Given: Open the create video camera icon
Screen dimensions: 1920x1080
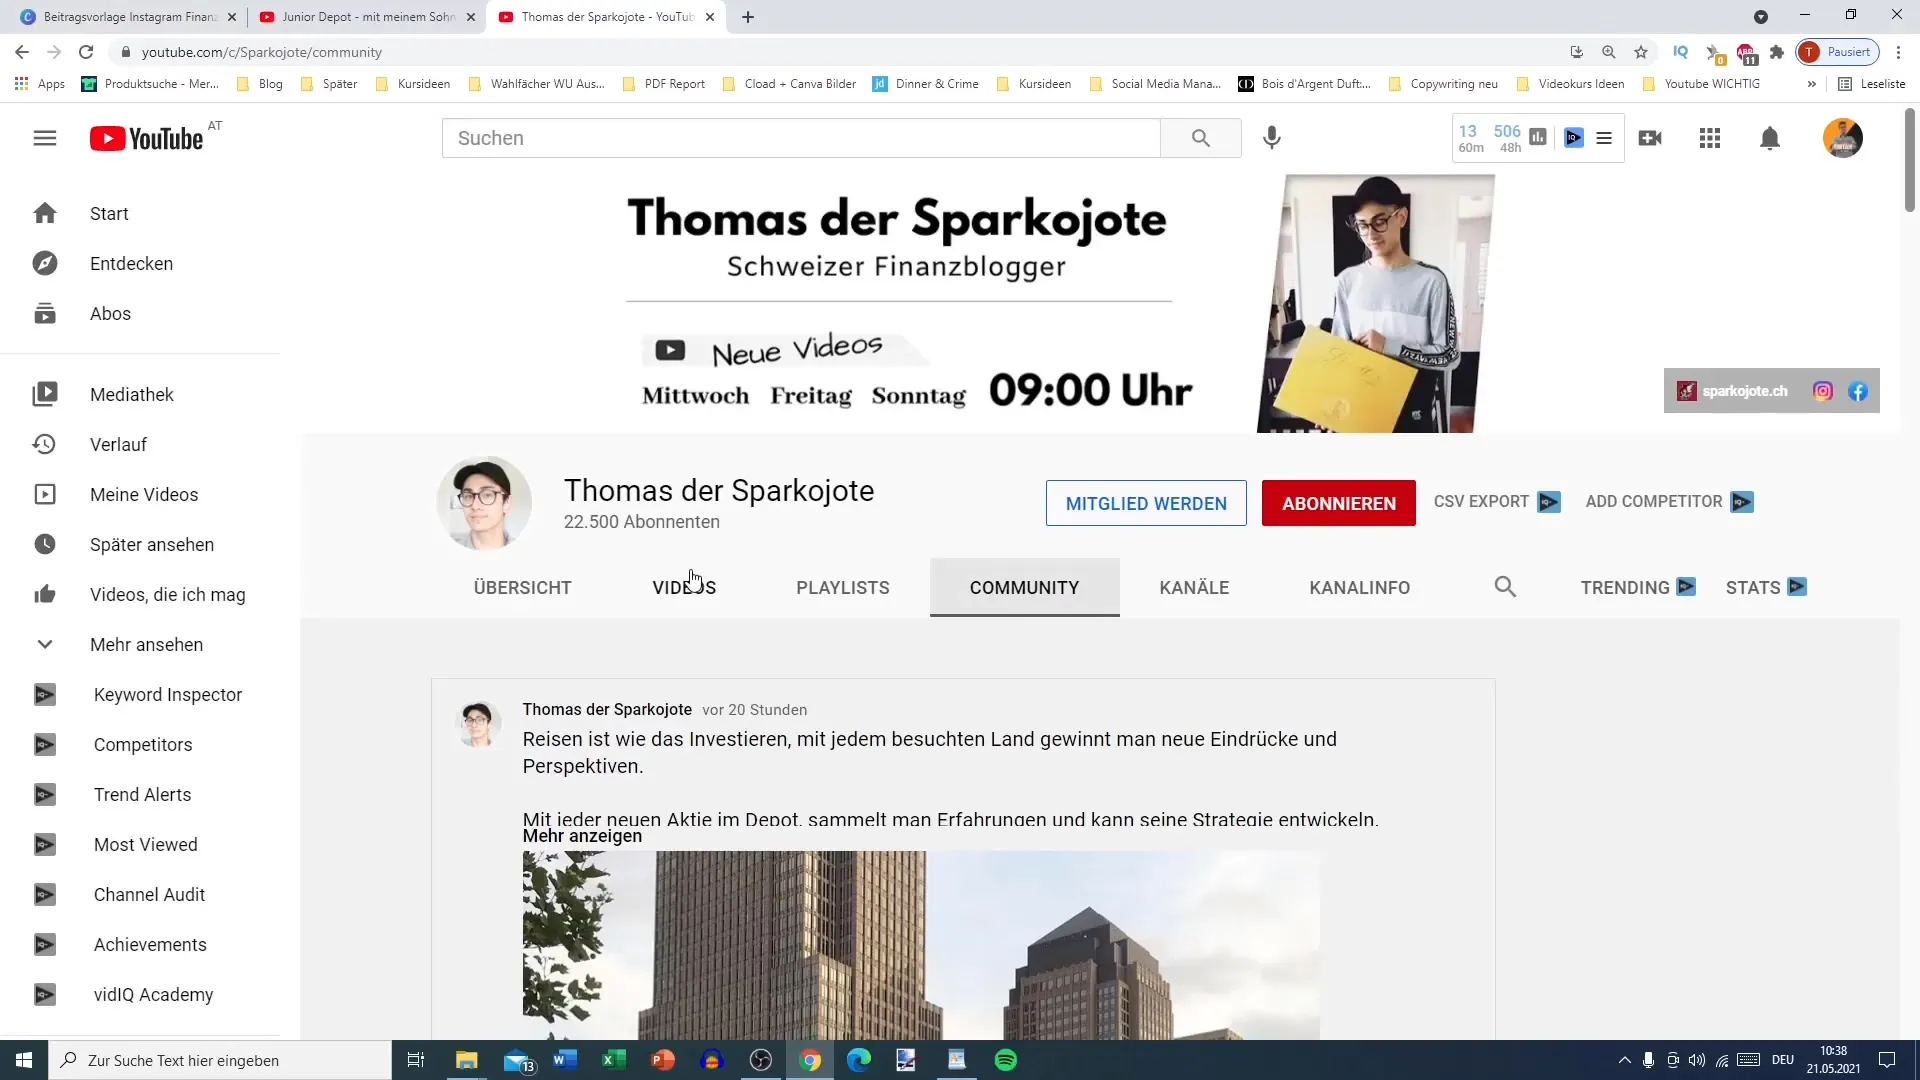Looking at the screenshot, I should [x=1650, y=138].
